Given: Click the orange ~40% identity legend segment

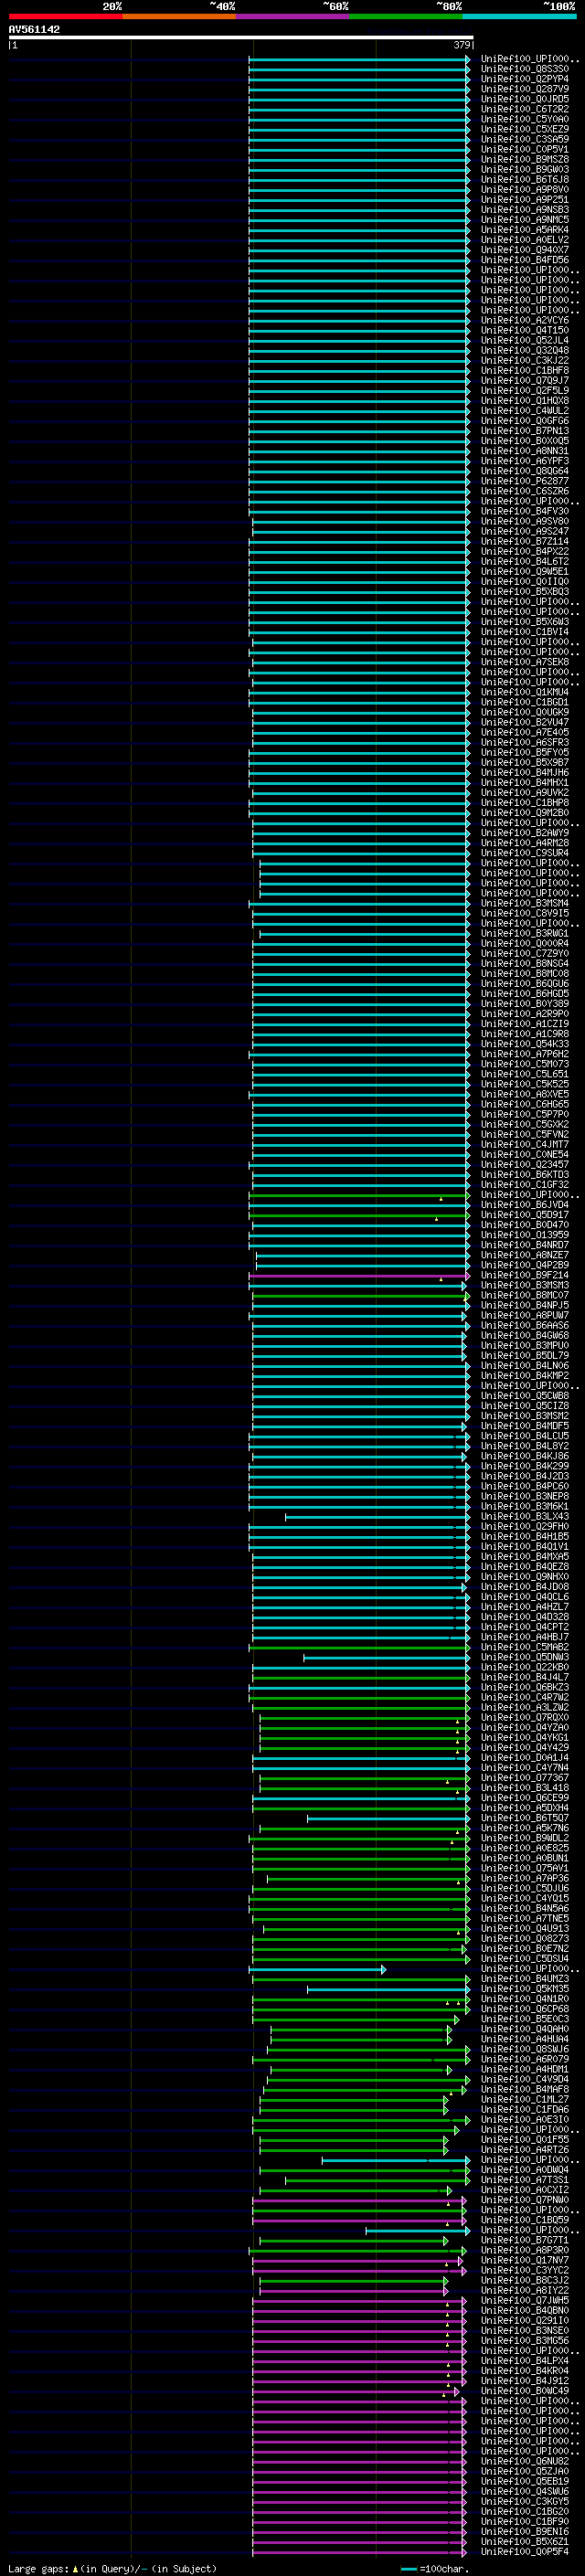Looking at the screenshot, I should (179, 16).
